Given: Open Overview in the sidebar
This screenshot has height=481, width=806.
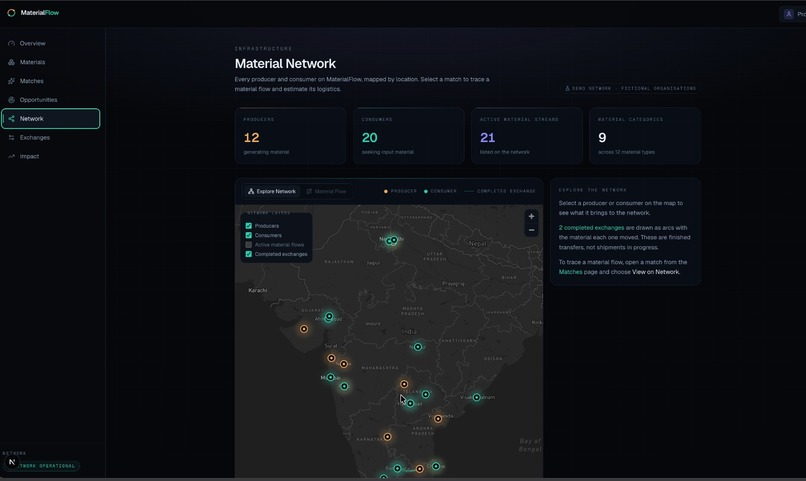Looking at the screenshot, I should click(50, 43).
